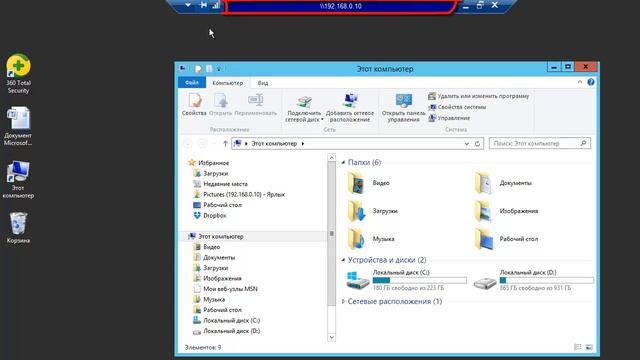
Task: Switch to large icons view in status bar
Action: click(589, 347)
